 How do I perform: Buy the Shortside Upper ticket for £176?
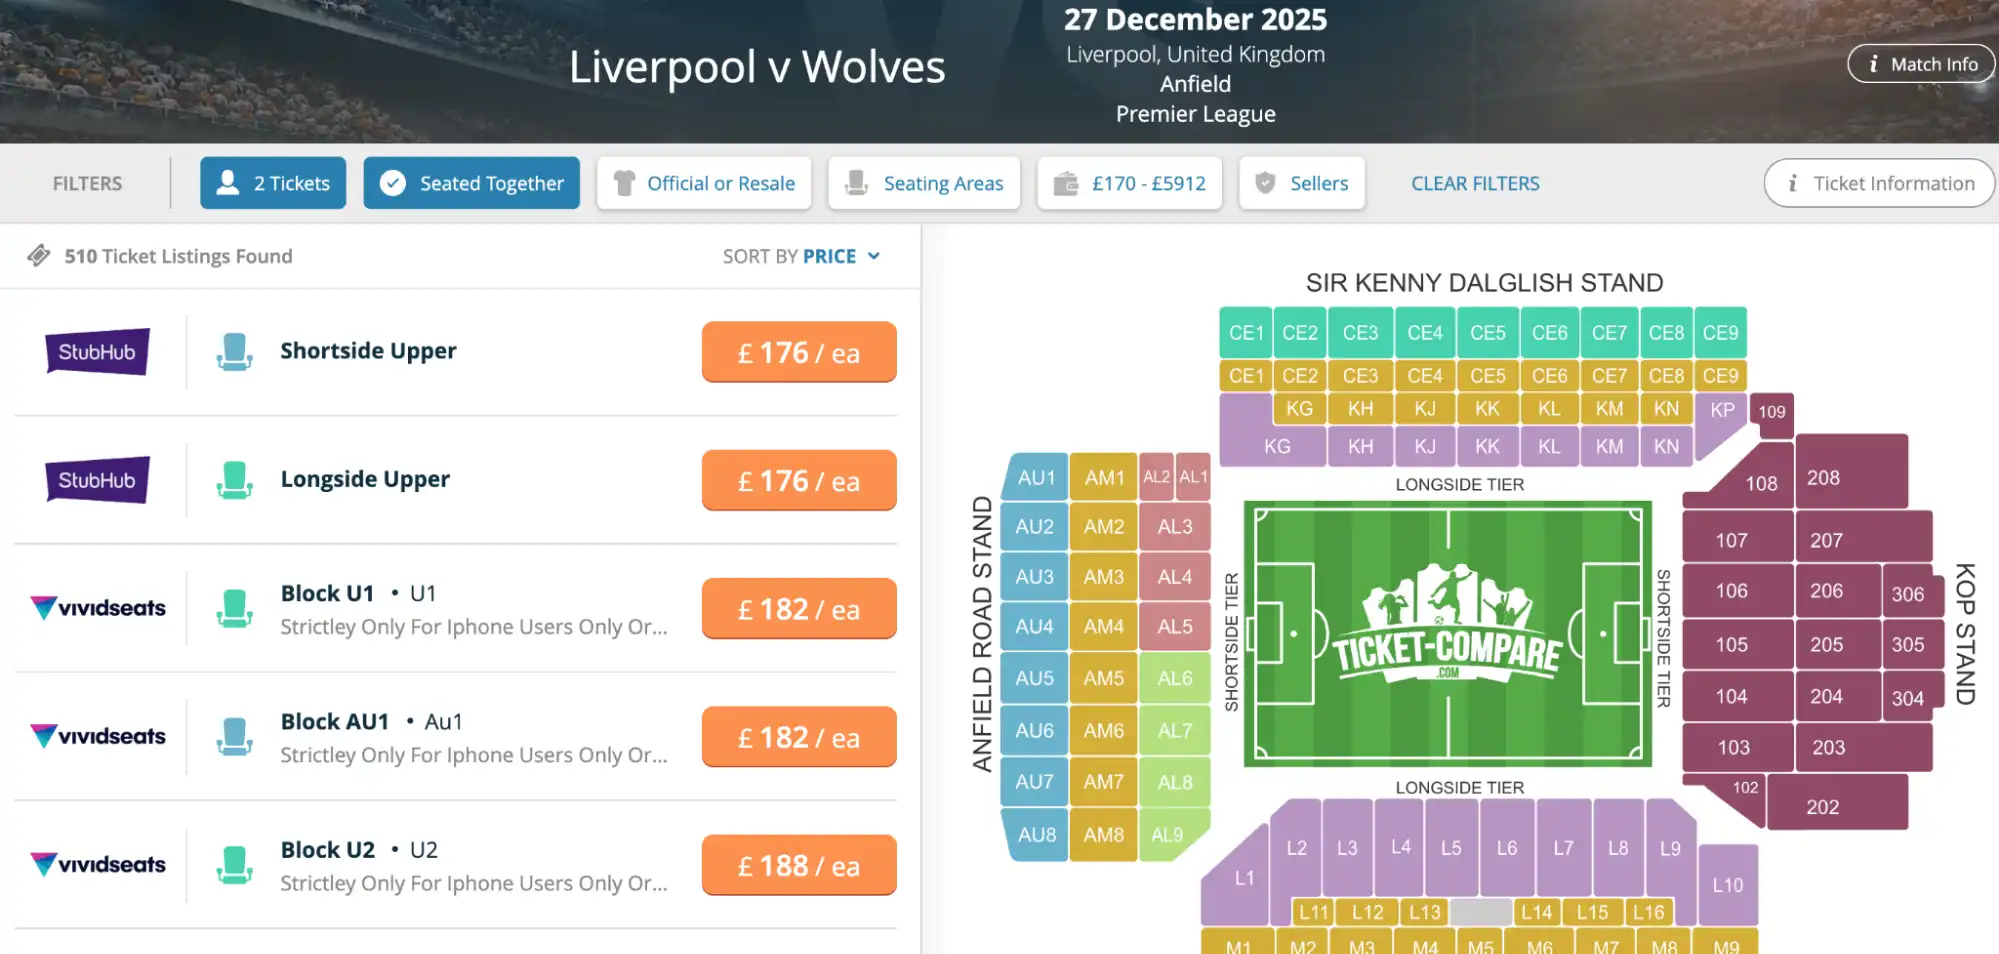pos(798,351)
